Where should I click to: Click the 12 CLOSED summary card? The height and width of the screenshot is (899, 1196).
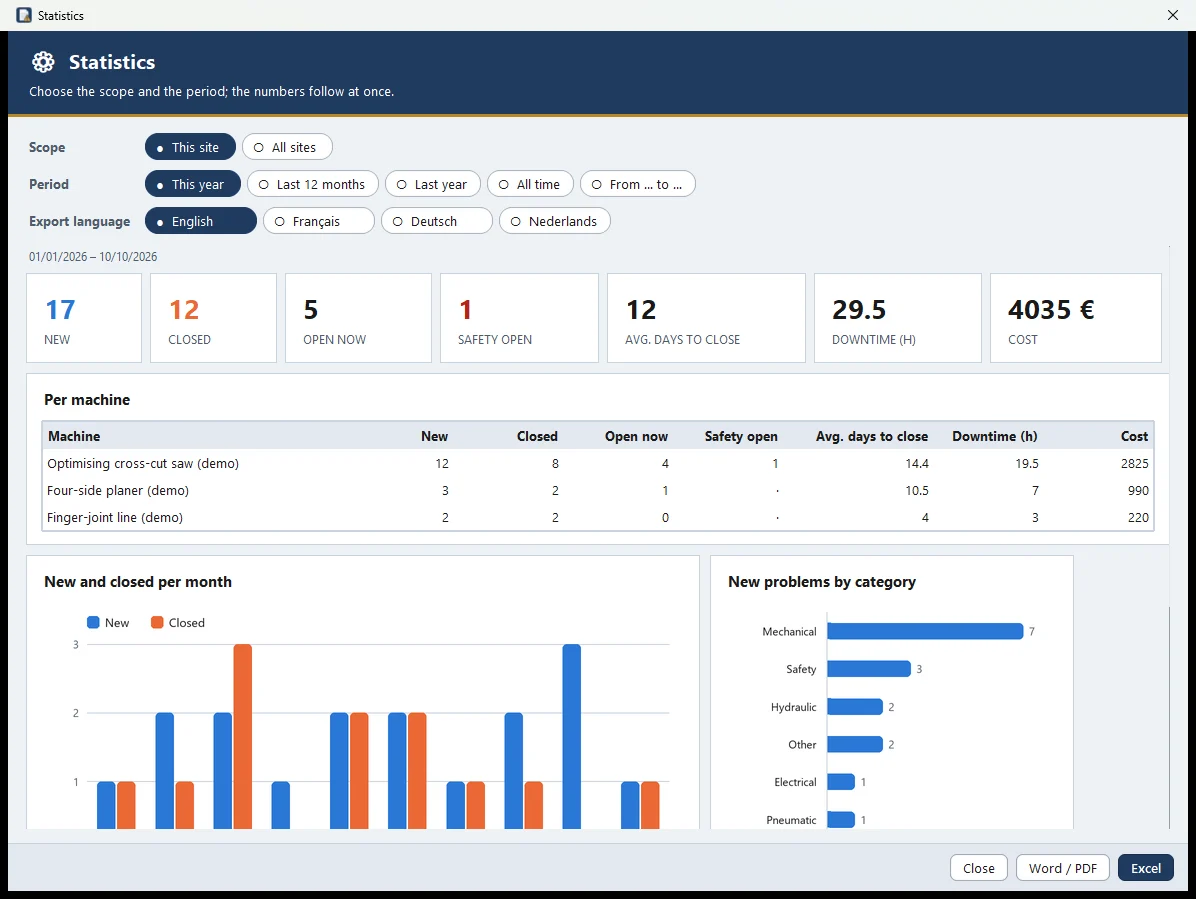coord(214,318)
